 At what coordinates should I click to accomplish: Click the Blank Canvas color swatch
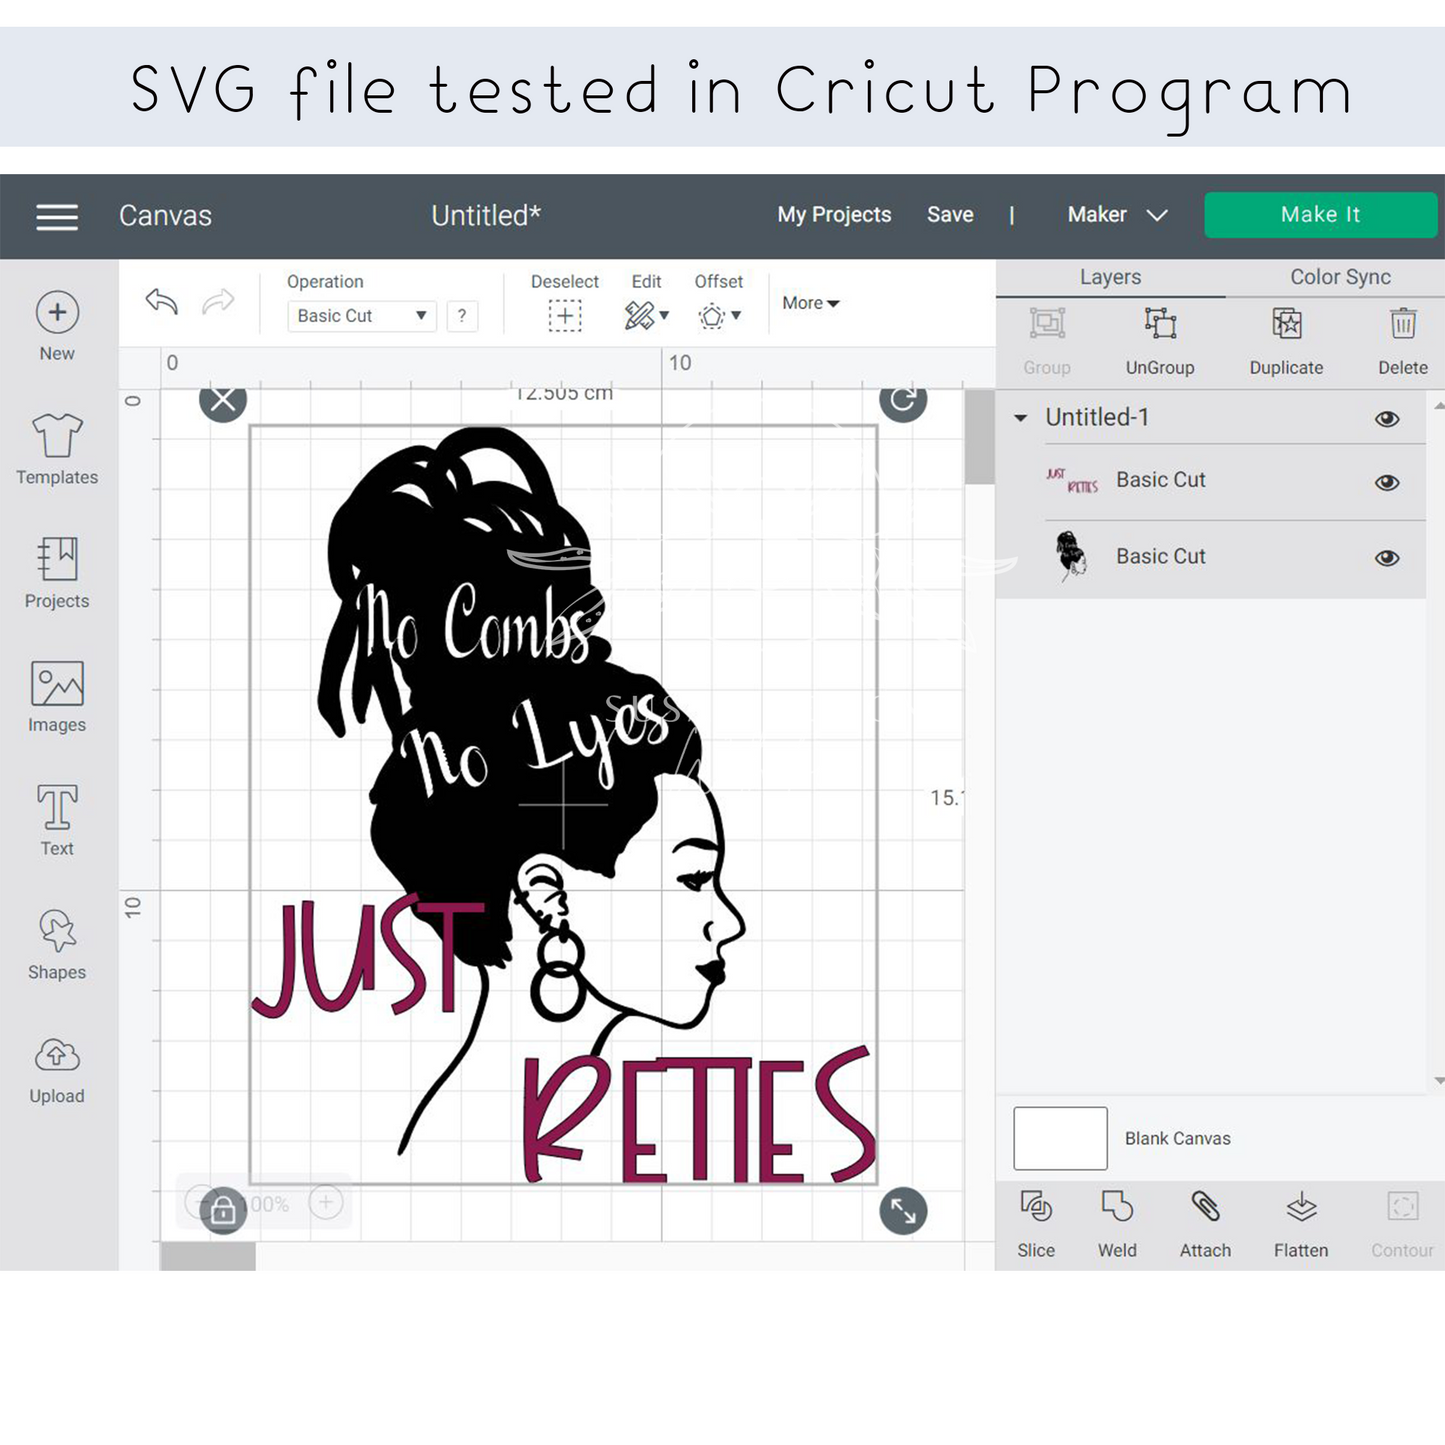tap(1060, 1138)
